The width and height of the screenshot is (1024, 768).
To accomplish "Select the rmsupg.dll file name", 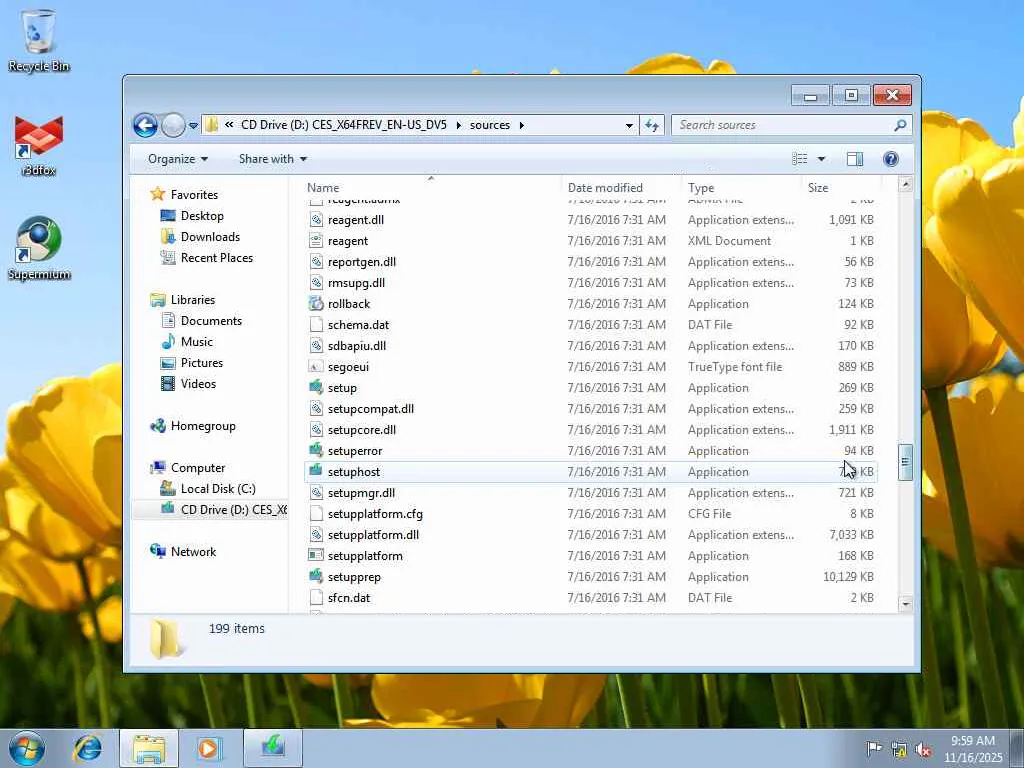I will 357,283.
